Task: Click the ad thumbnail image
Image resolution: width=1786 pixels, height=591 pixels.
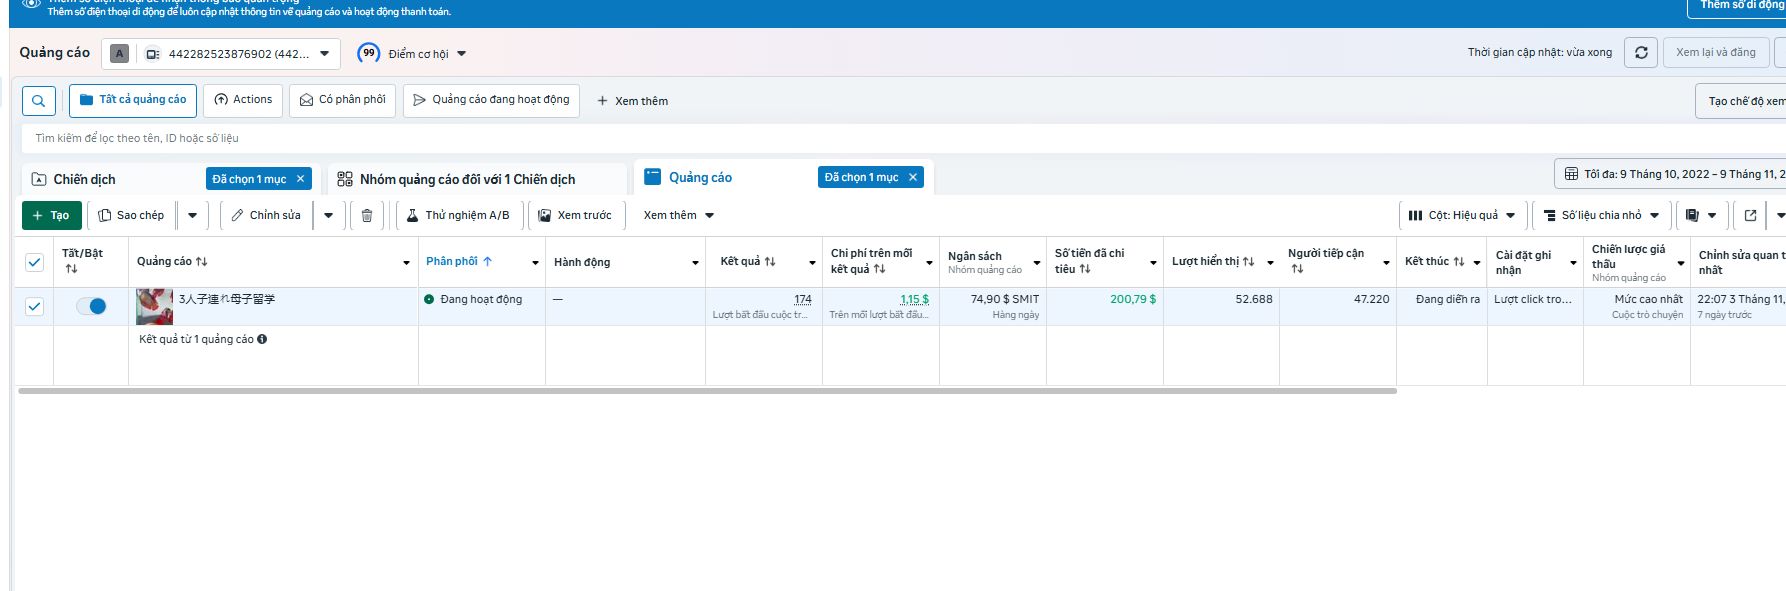Action: pyautogui.click(x=154, y=307)
